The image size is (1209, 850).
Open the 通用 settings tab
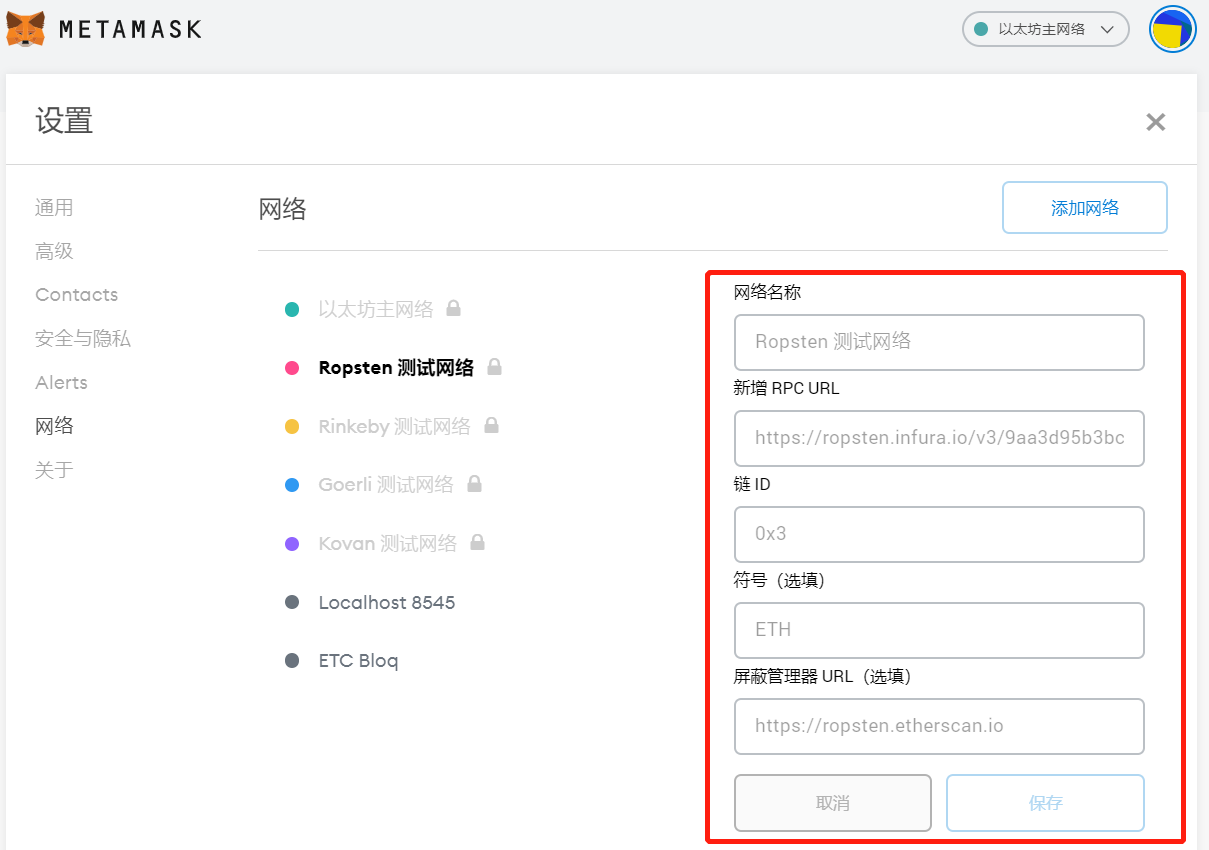[54, 207]
